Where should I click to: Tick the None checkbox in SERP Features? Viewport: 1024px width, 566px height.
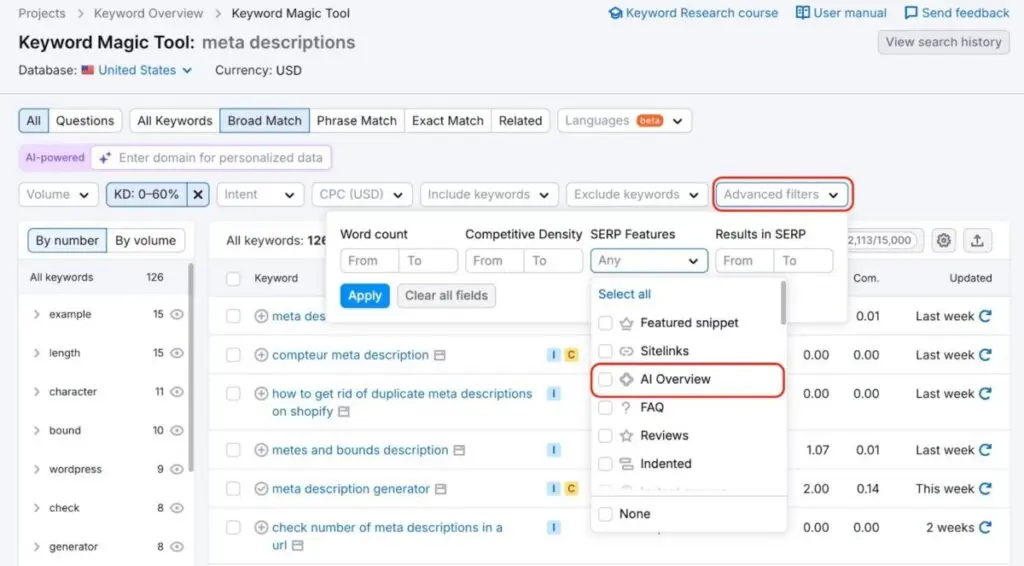pos(605,514)
